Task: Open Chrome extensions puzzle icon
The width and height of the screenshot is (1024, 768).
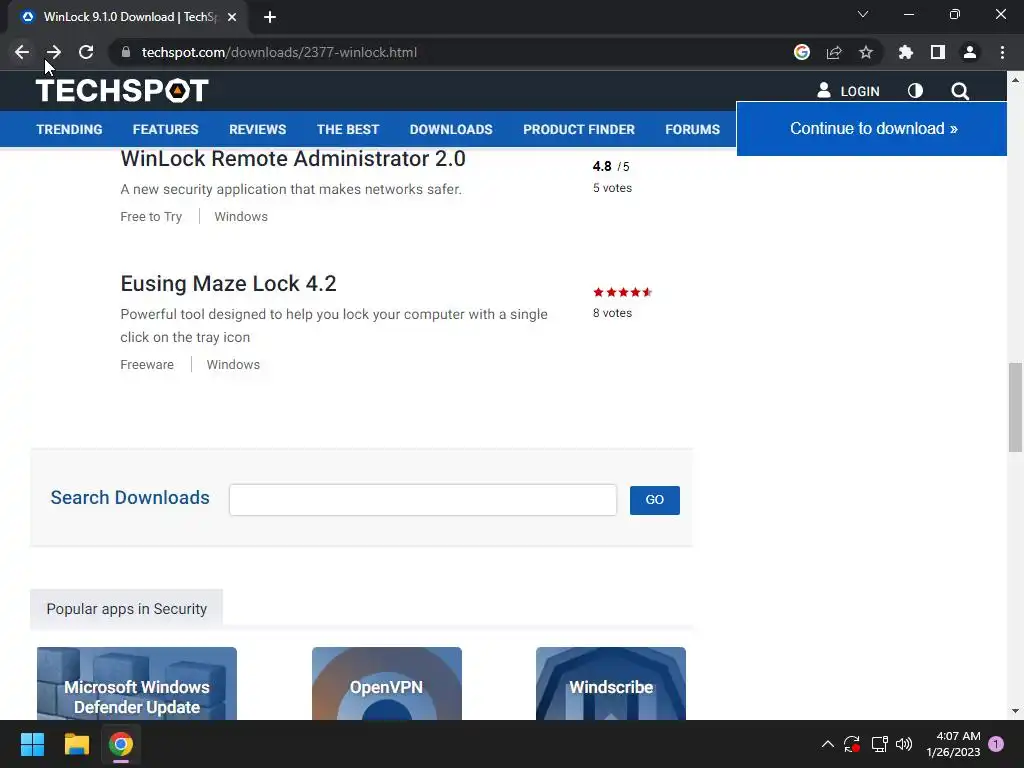Action: click(x=906, y=52)
